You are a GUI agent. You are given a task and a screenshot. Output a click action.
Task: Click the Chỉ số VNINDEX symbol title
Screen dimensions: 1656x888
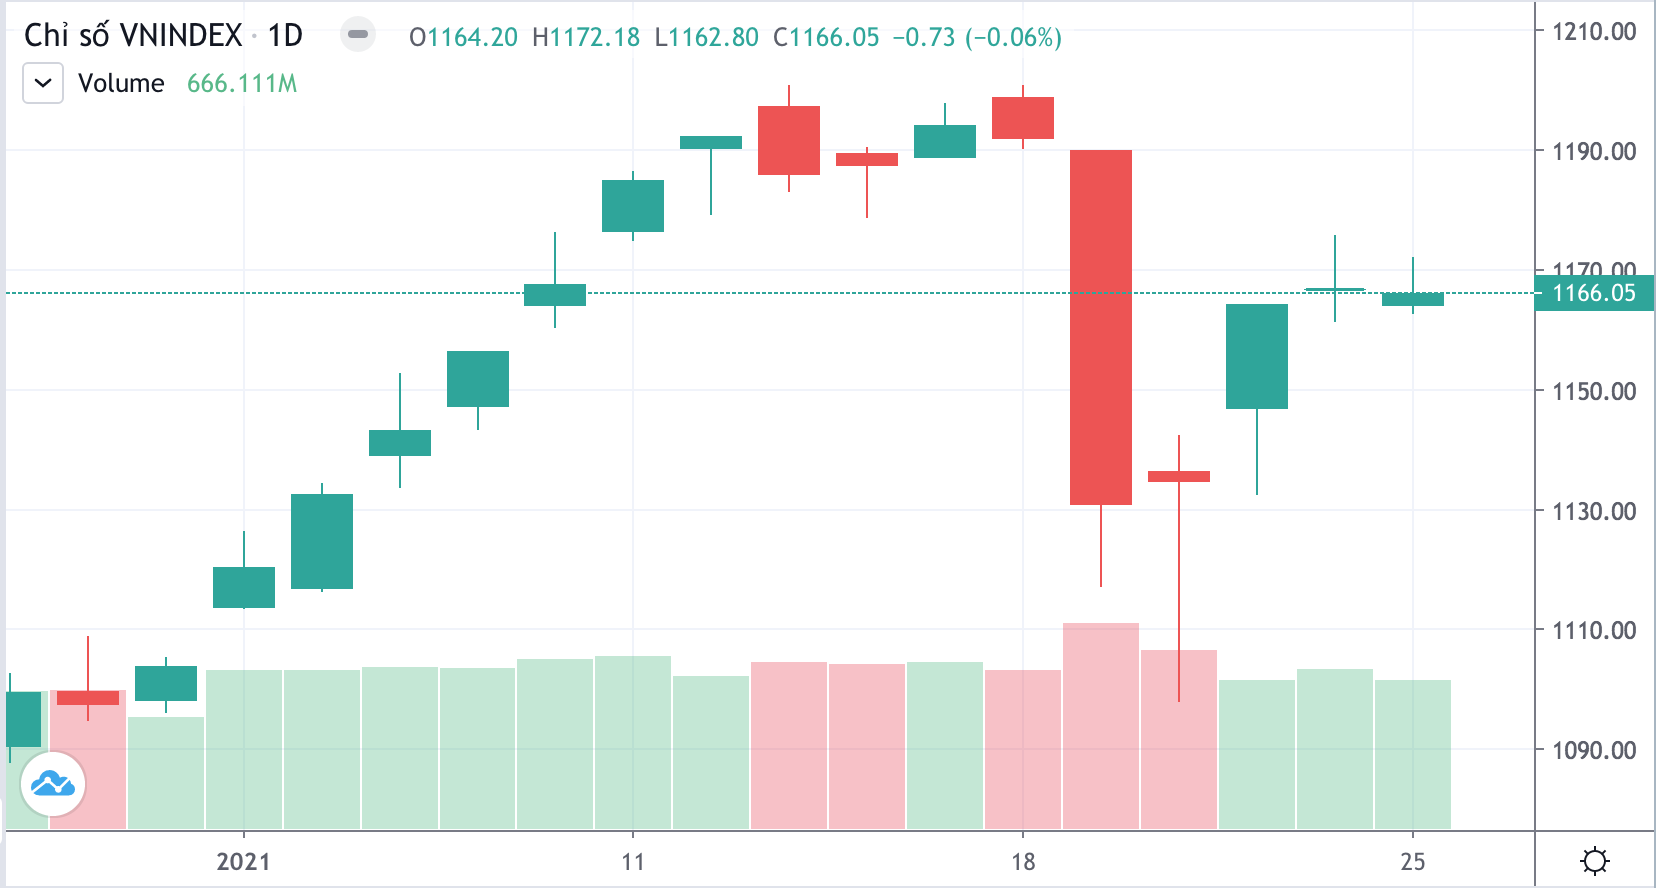click(133, 36)
